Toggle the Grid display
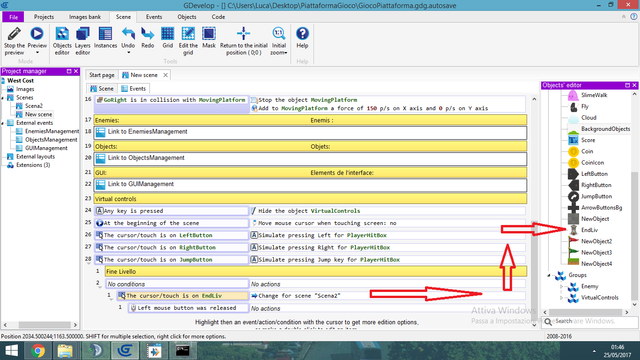 pyautogui.click(x=167, y=38)
